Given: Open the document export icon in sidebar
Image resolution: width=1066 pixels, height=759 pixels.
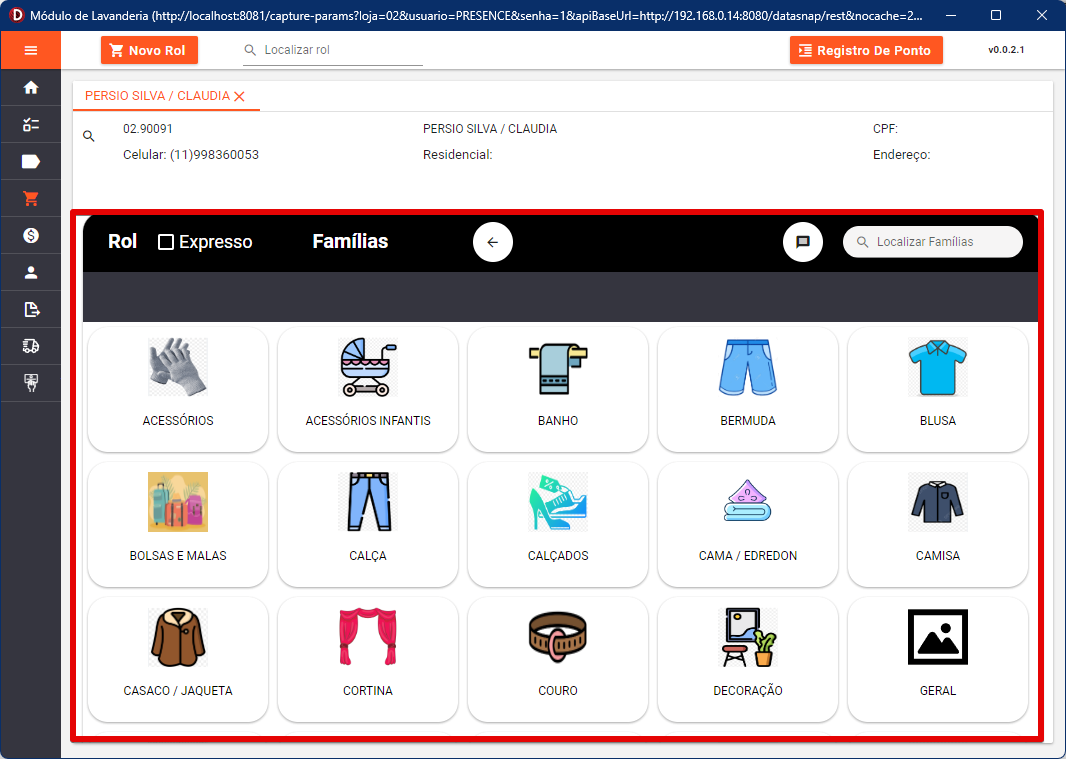Looking at the screenshot, I should pos(31,309).
